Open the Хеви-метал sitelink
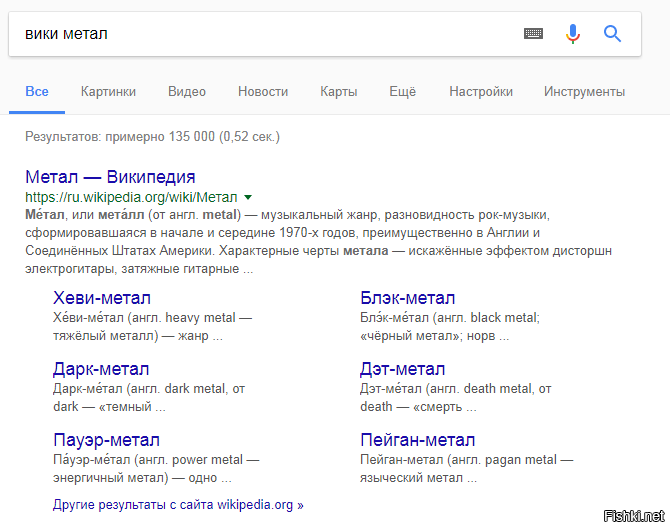This screenshot has height=528, width=670. tap(102, 298)
